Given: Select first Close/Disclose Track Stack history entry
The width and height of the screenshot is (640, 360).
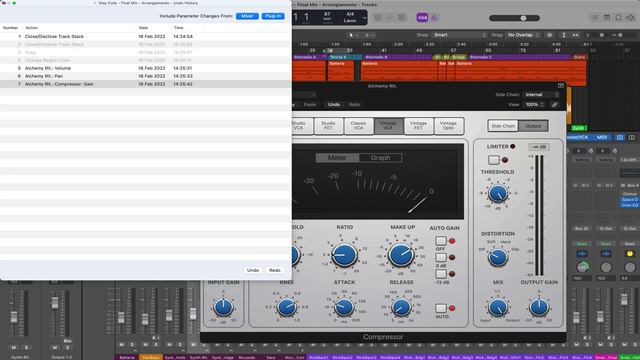Looking at the screenshot, I should (146, 36).
